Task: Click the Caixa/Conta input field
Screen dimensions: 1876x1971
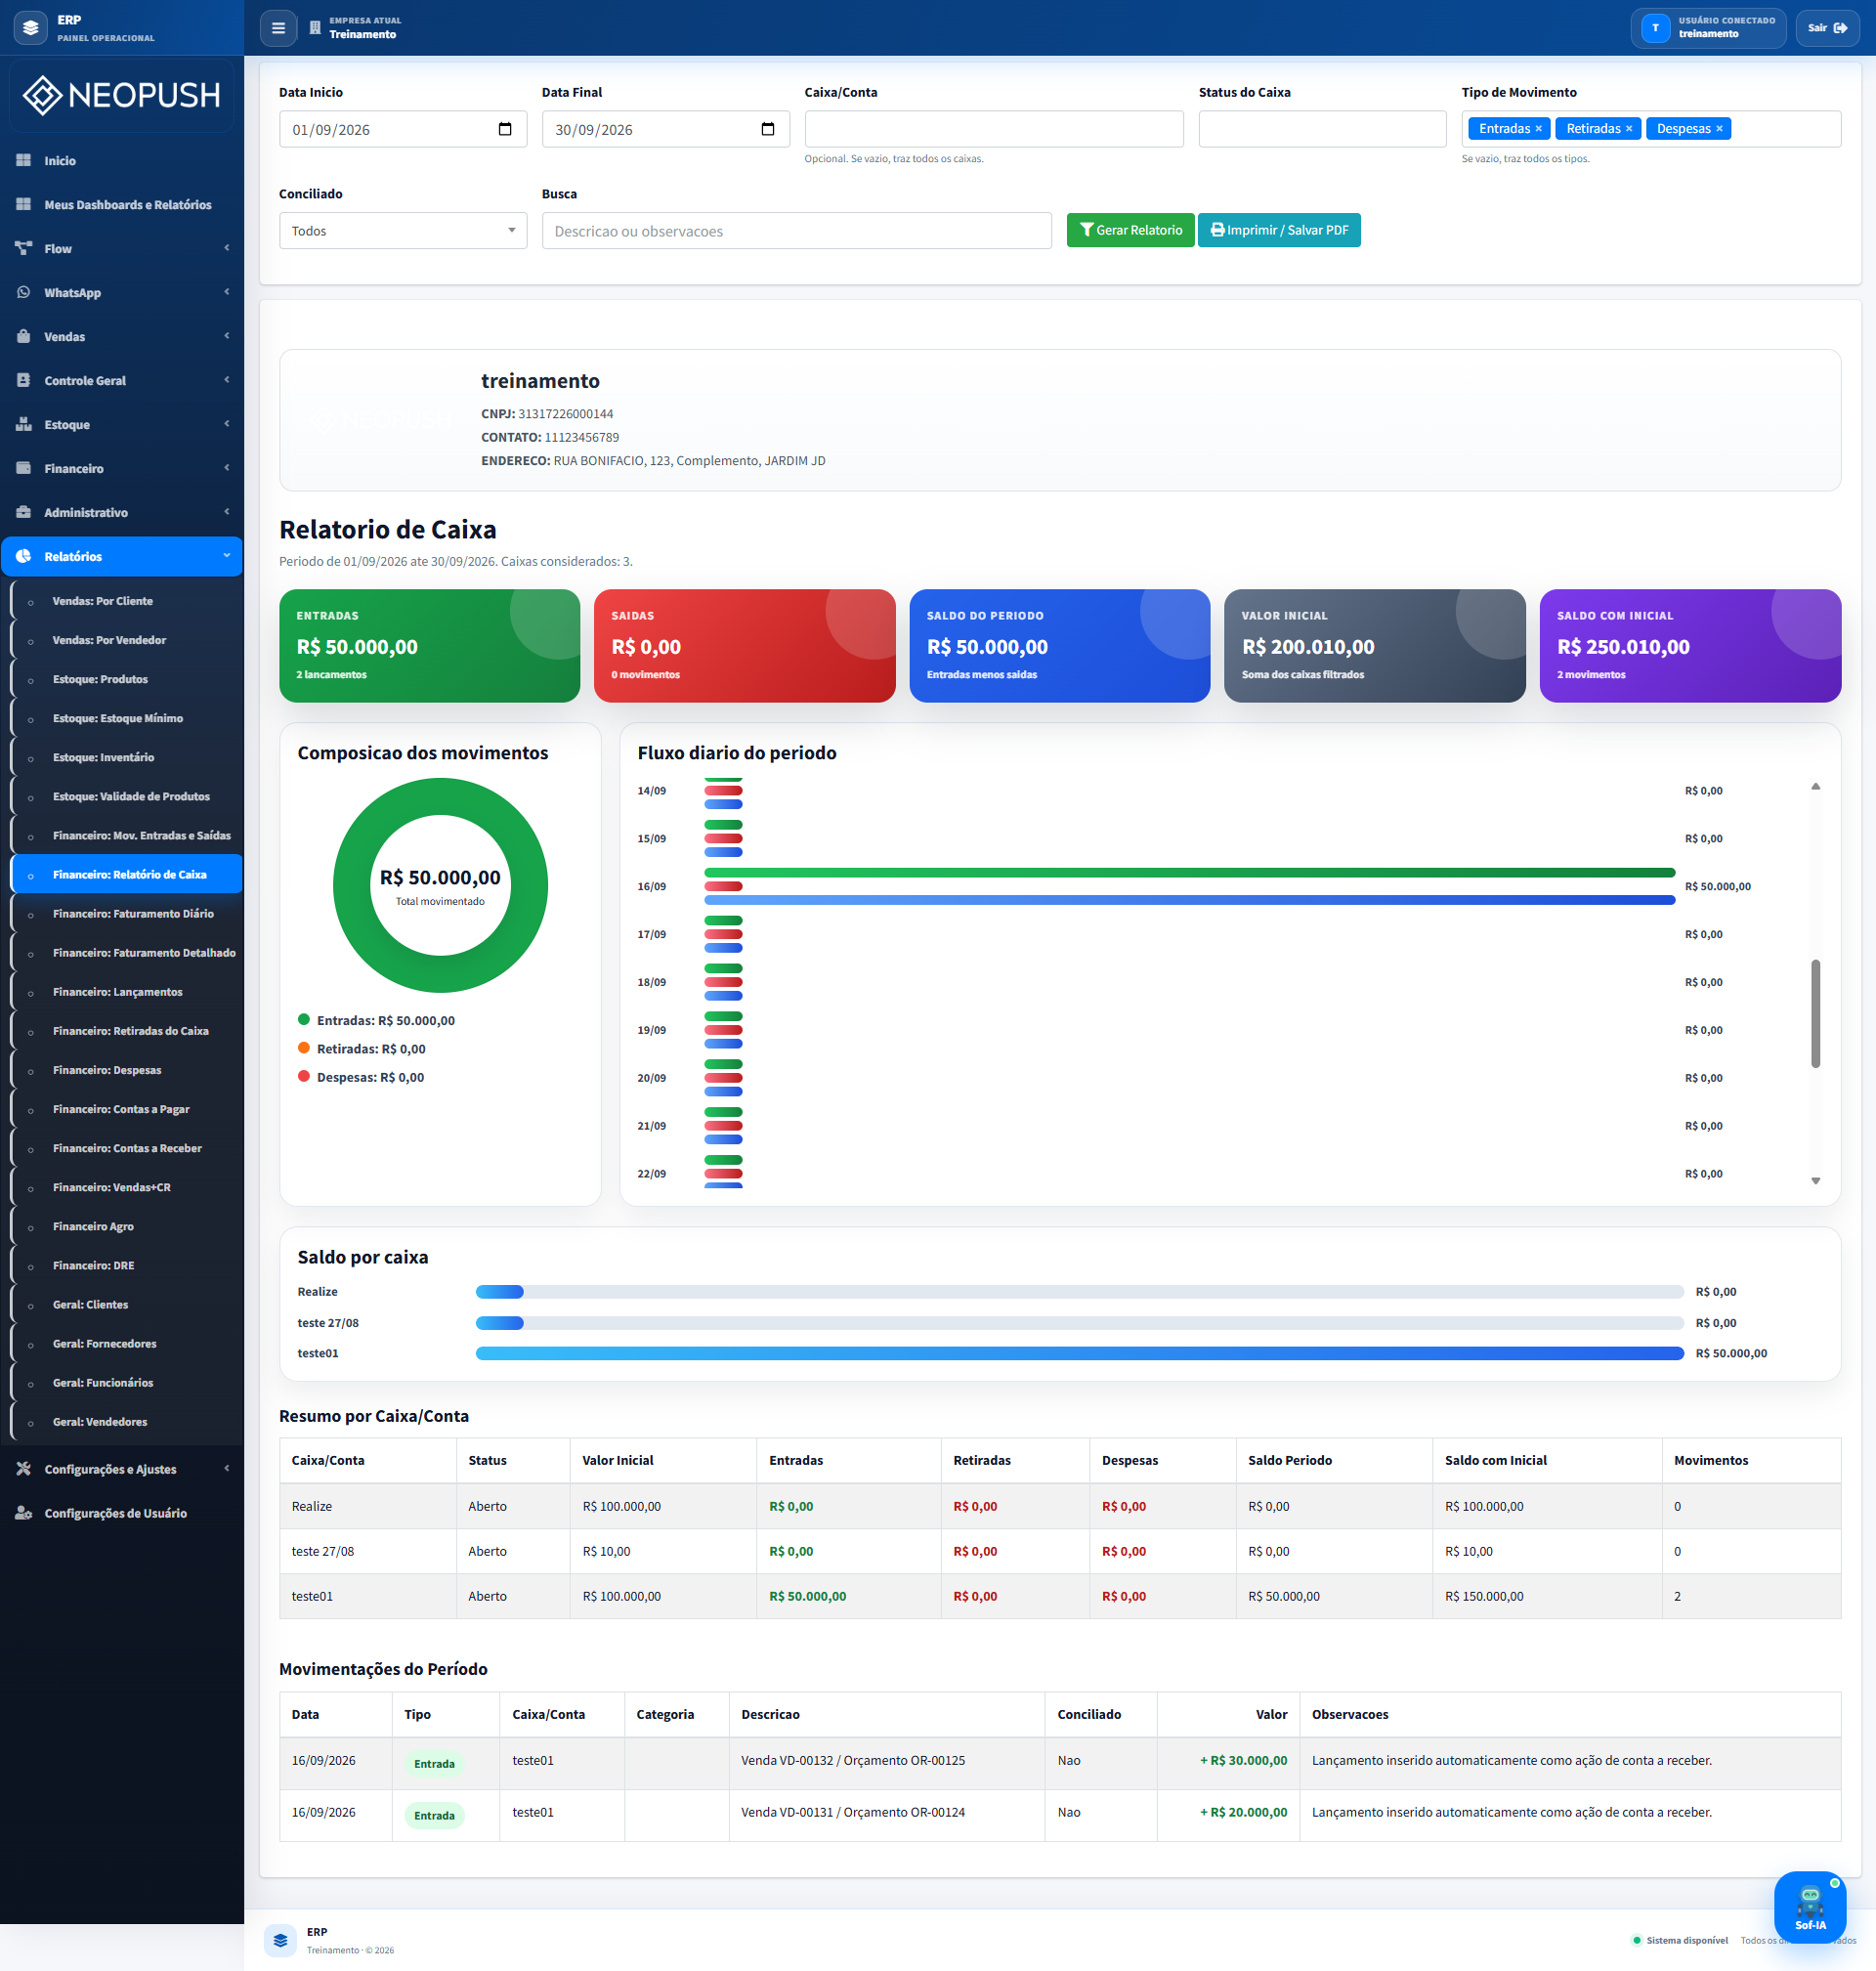Action: (993, 129)
